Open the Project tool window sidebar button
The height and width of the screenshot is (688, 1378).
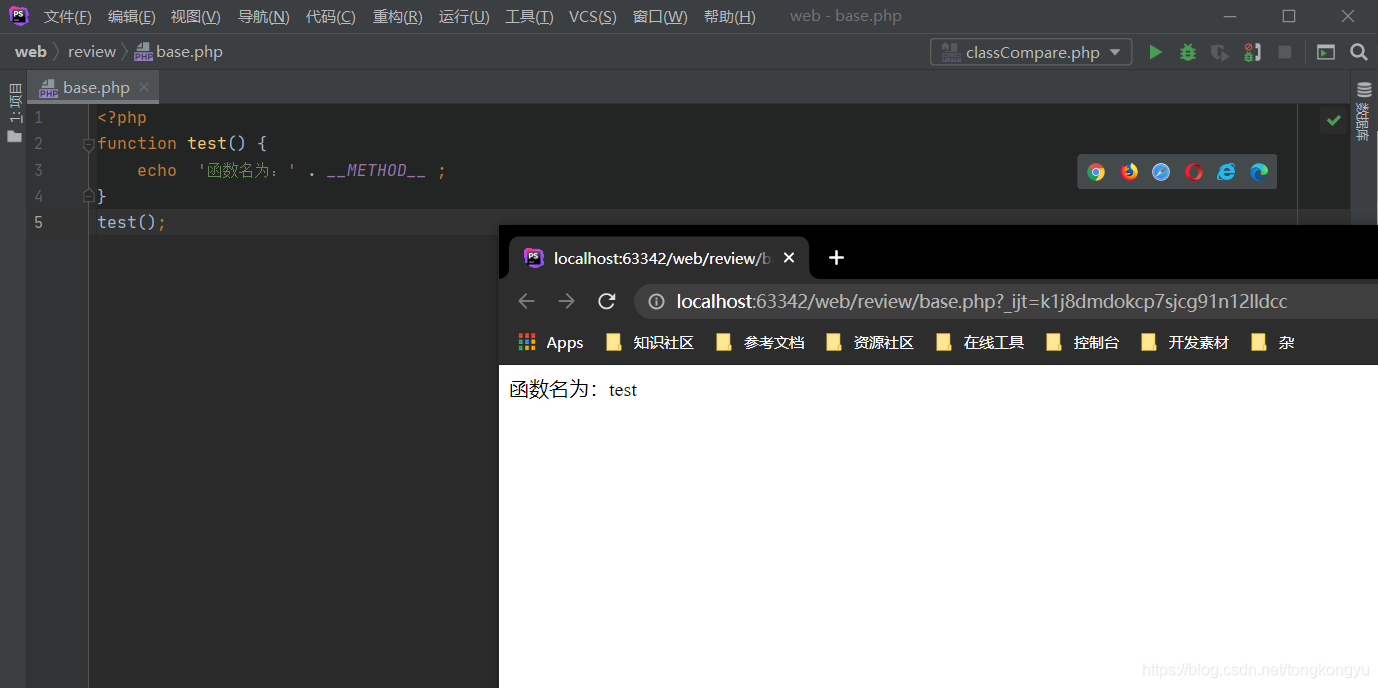coord(14,112)
